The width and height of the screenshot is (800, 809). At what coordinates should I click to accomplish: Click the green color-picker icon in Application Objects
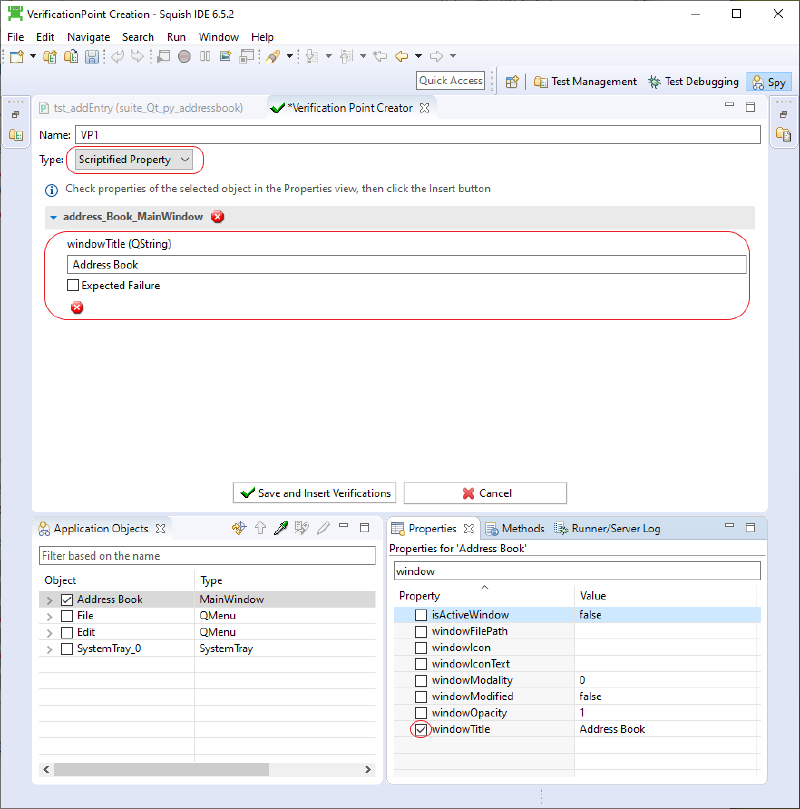coord(281,528)
